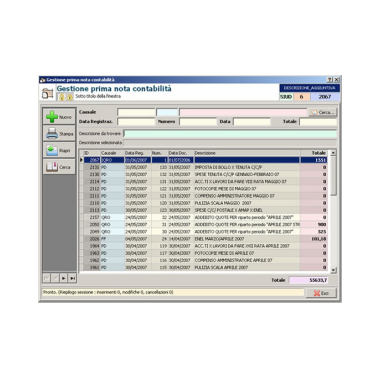Click the current-row arrow indicator of row 2067

point(81,160)
